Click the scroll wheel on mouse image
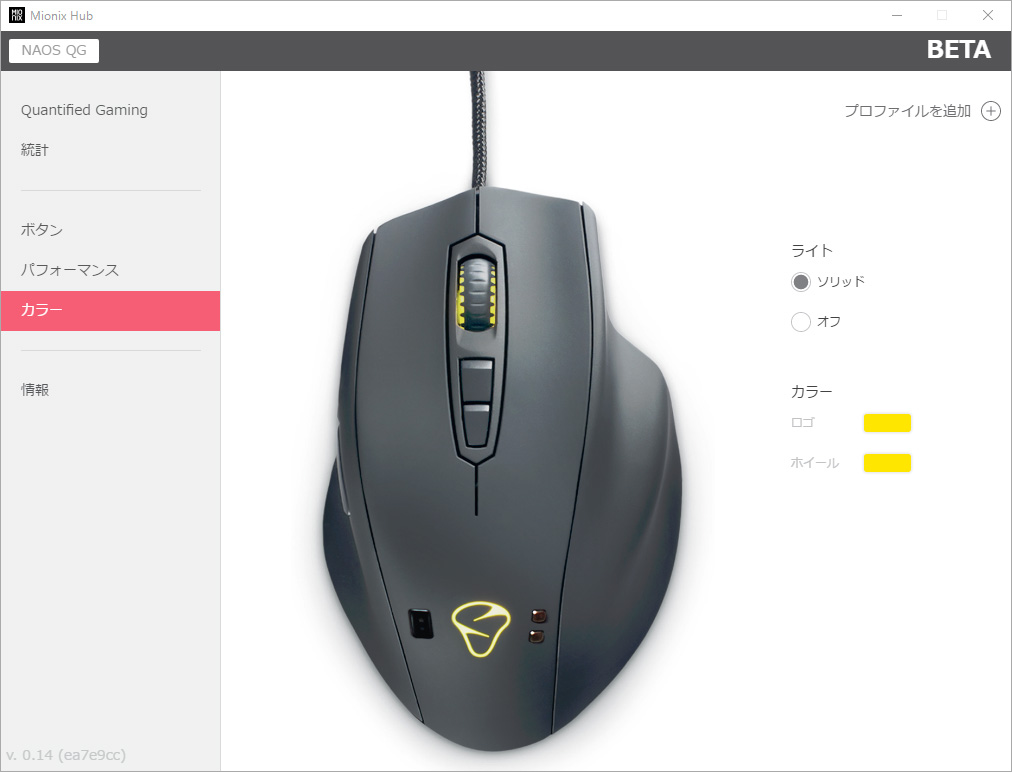 click(477, 293)
